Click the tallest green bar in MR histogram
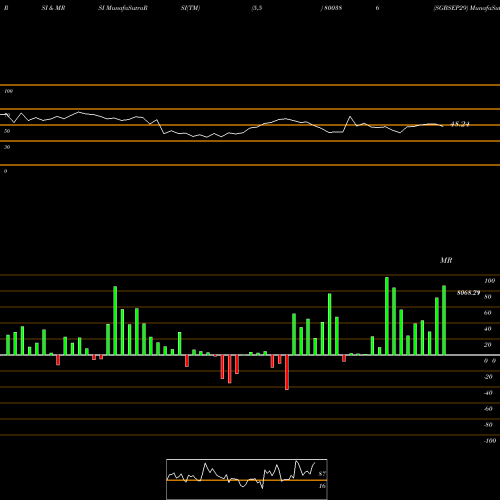The width and height of the screenshot is (500, 500). click(x=387, y=316)
